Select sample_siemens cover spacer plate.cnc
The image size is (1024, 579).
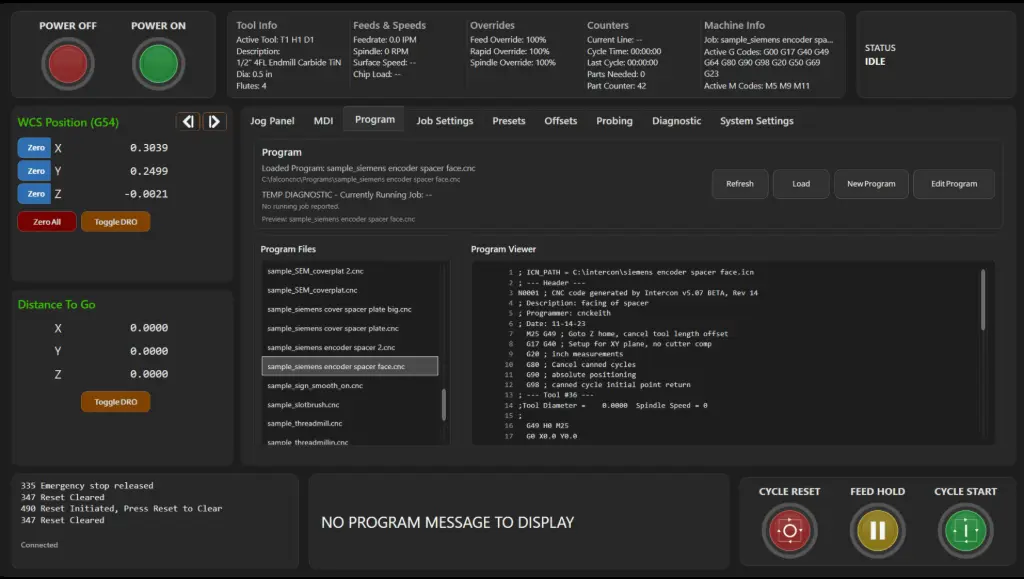(x=350, y=328)
